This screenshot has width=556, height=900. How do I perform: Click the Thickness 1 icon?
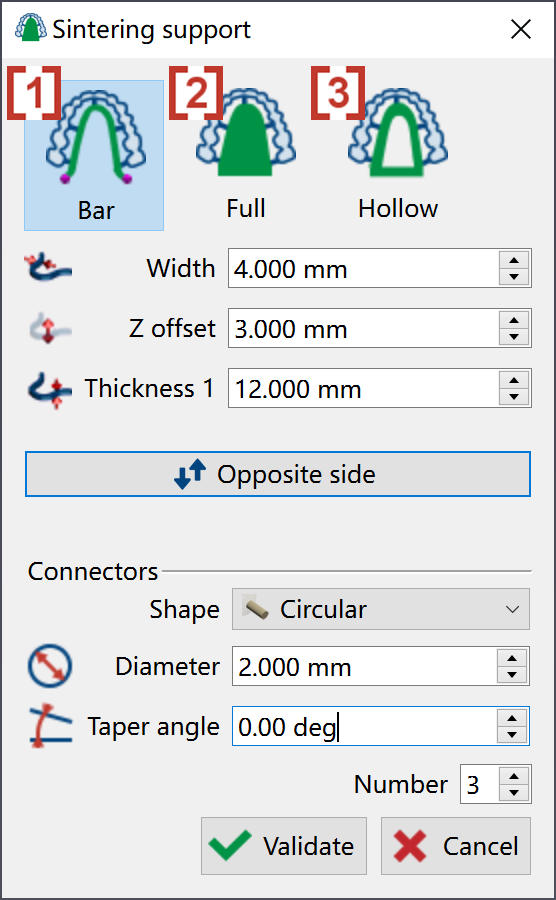click(49, 390)
